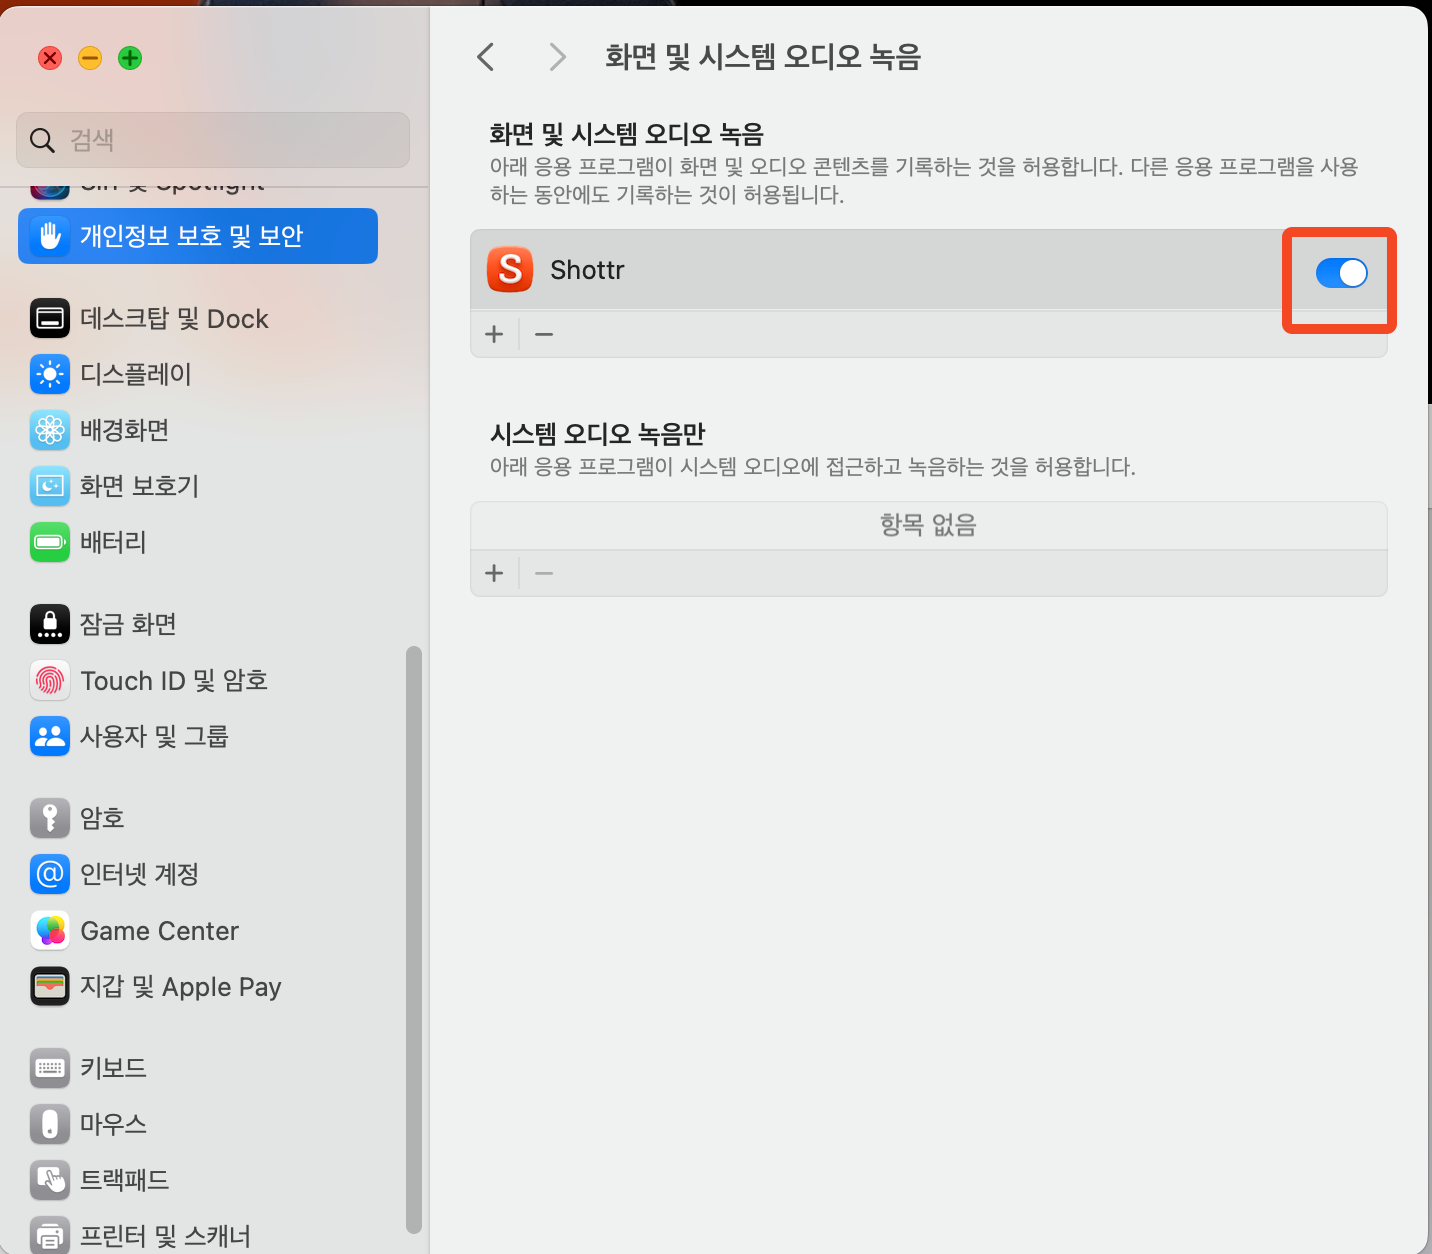The width and height of the screenshot is (1432, 1254).
Task: Go back using the left navigation chevron
Action: click(486, 57)
